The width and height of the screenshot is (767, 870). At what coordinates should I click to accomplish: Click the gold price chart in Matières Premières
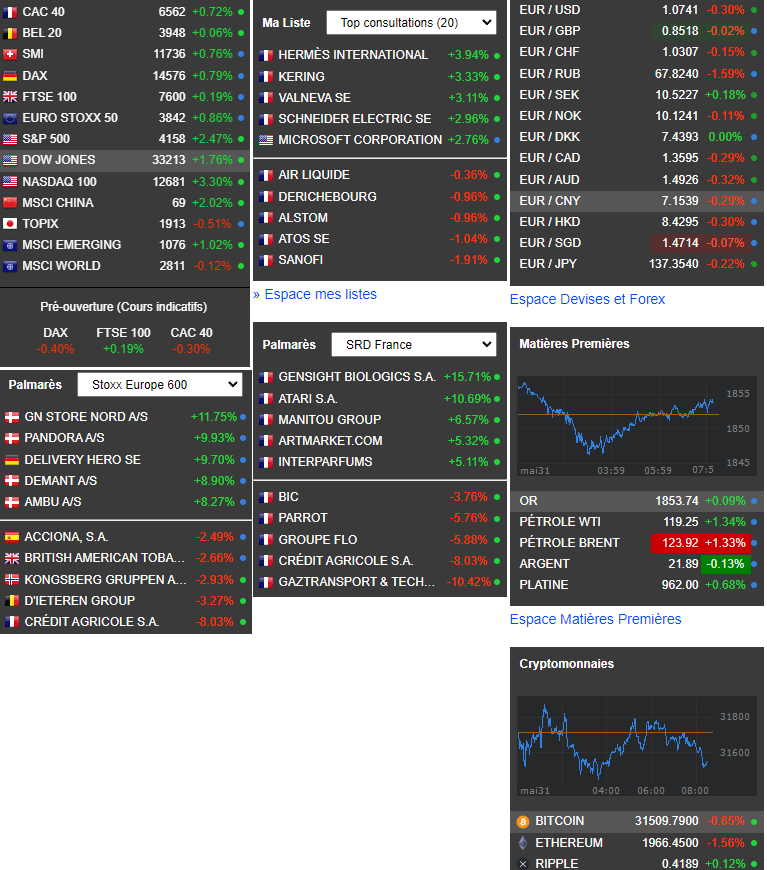point(637,426)
